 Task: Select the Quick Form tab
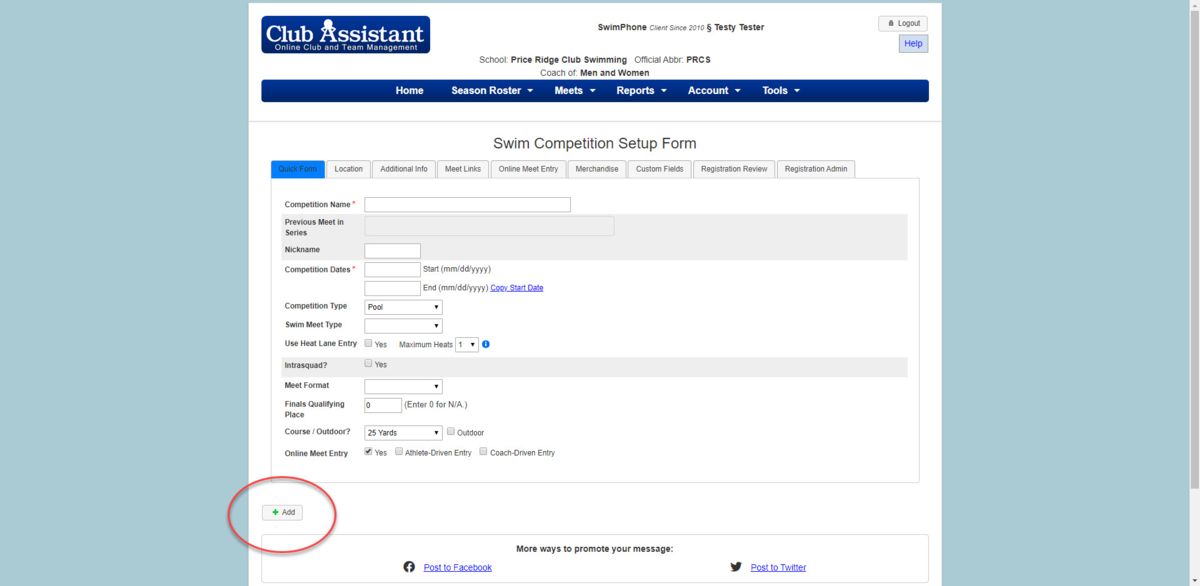point(298,169)
